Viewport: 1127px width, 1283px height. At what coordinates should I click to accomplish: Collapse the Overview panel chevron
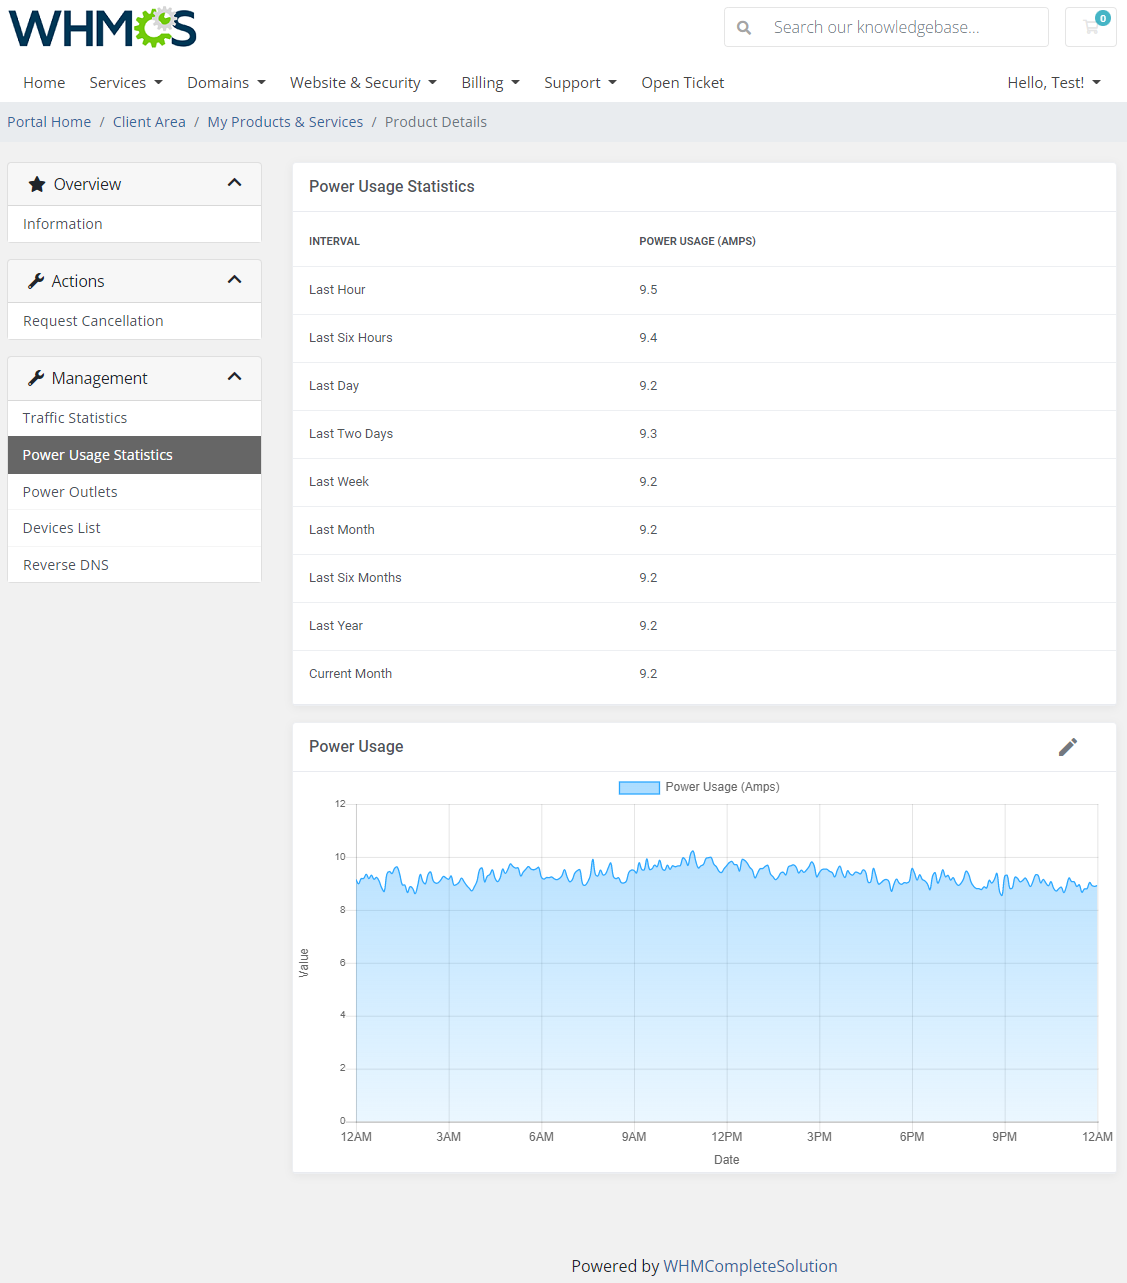tap(234, 183)
